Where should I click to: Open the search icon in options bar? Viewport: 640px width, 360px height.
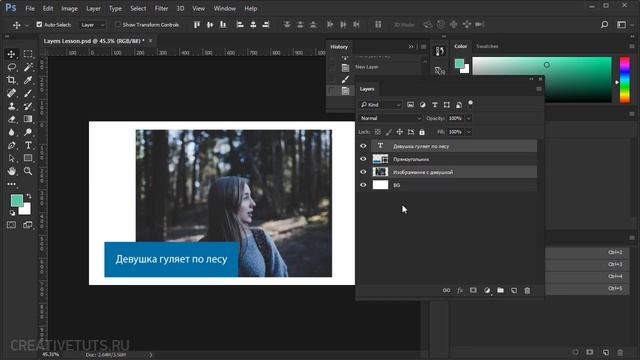pos(604,24)
